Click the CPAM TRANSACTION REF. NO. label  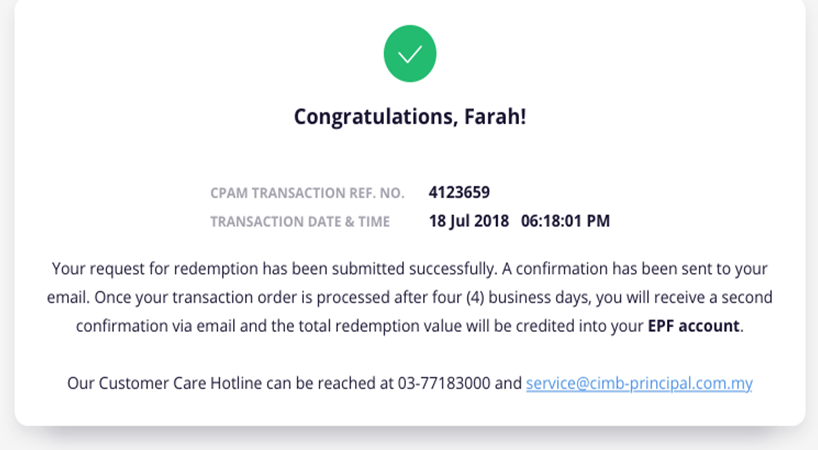tap(307, 193)
